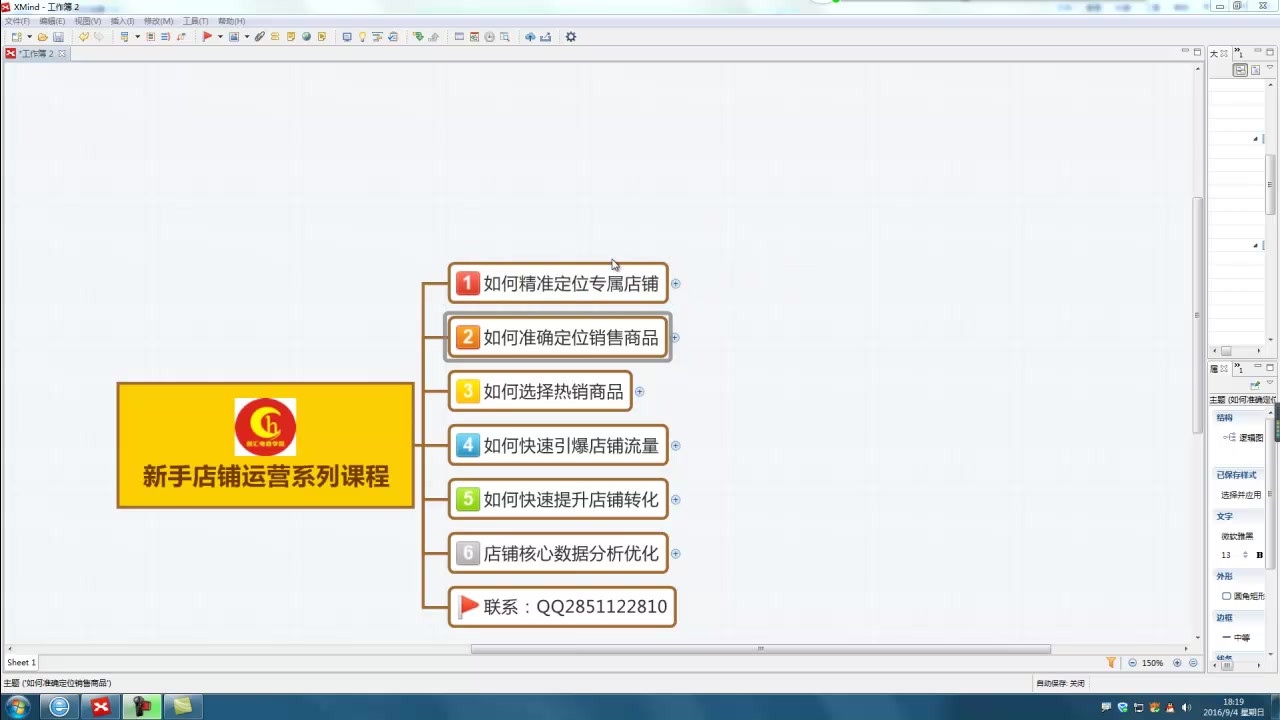Viewport: 1280px width, 720px height.
Task: Toggle the 圆角矩形 shape checkbox in the right panel
Action: click(1226, 596)
